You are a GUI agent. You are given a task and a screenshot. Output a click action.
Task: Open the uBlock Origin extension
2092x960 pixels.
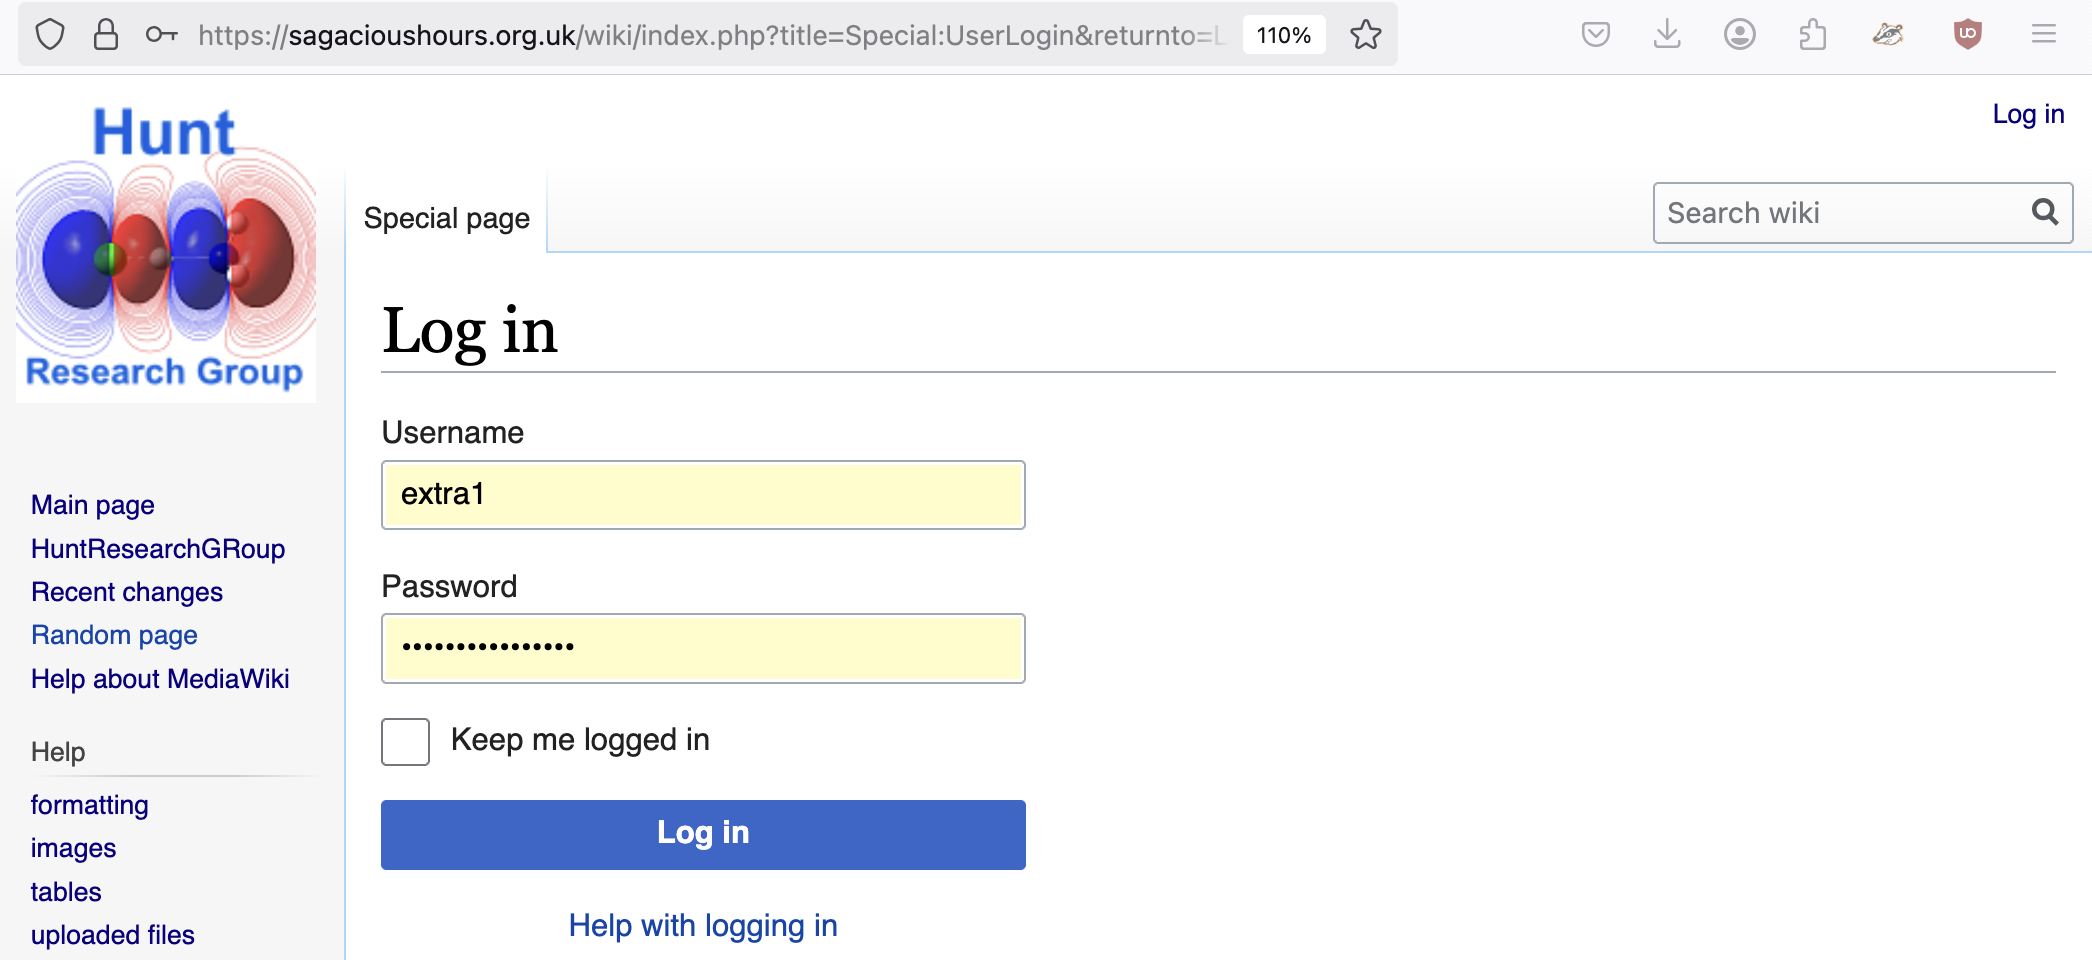tap(1966, 33)
